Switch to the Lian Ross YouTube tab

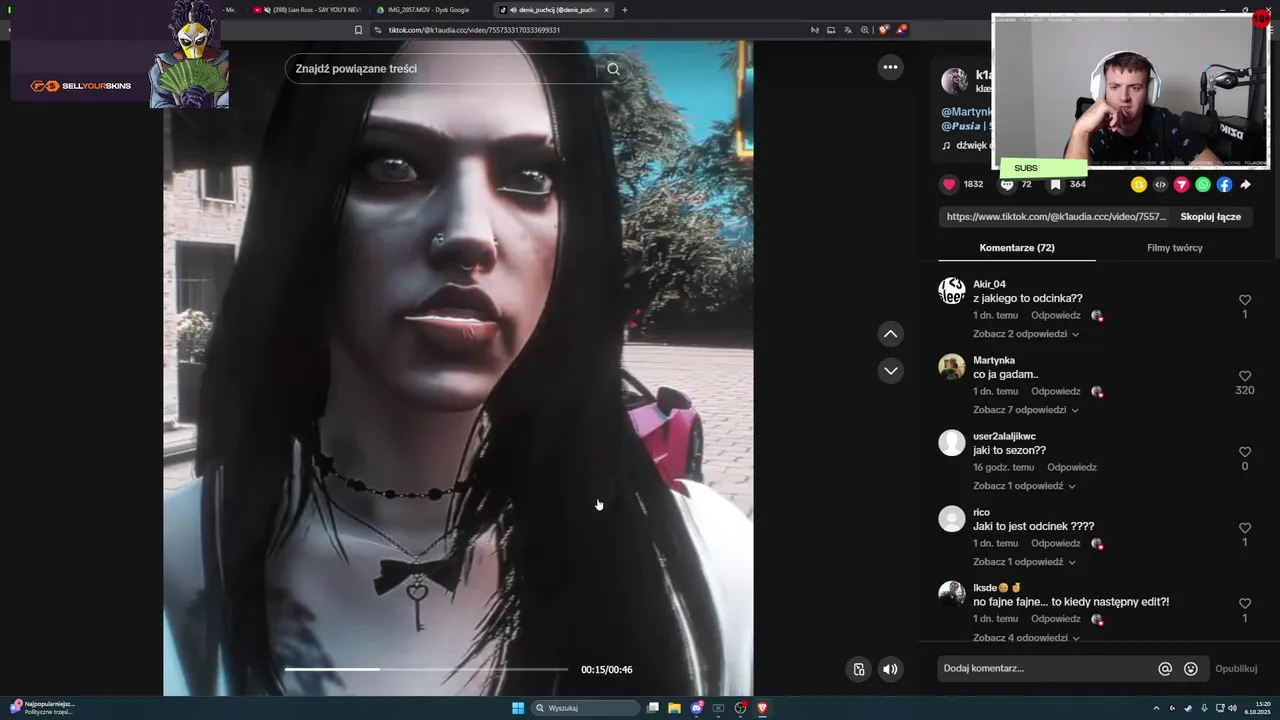[x=308, y=10]
